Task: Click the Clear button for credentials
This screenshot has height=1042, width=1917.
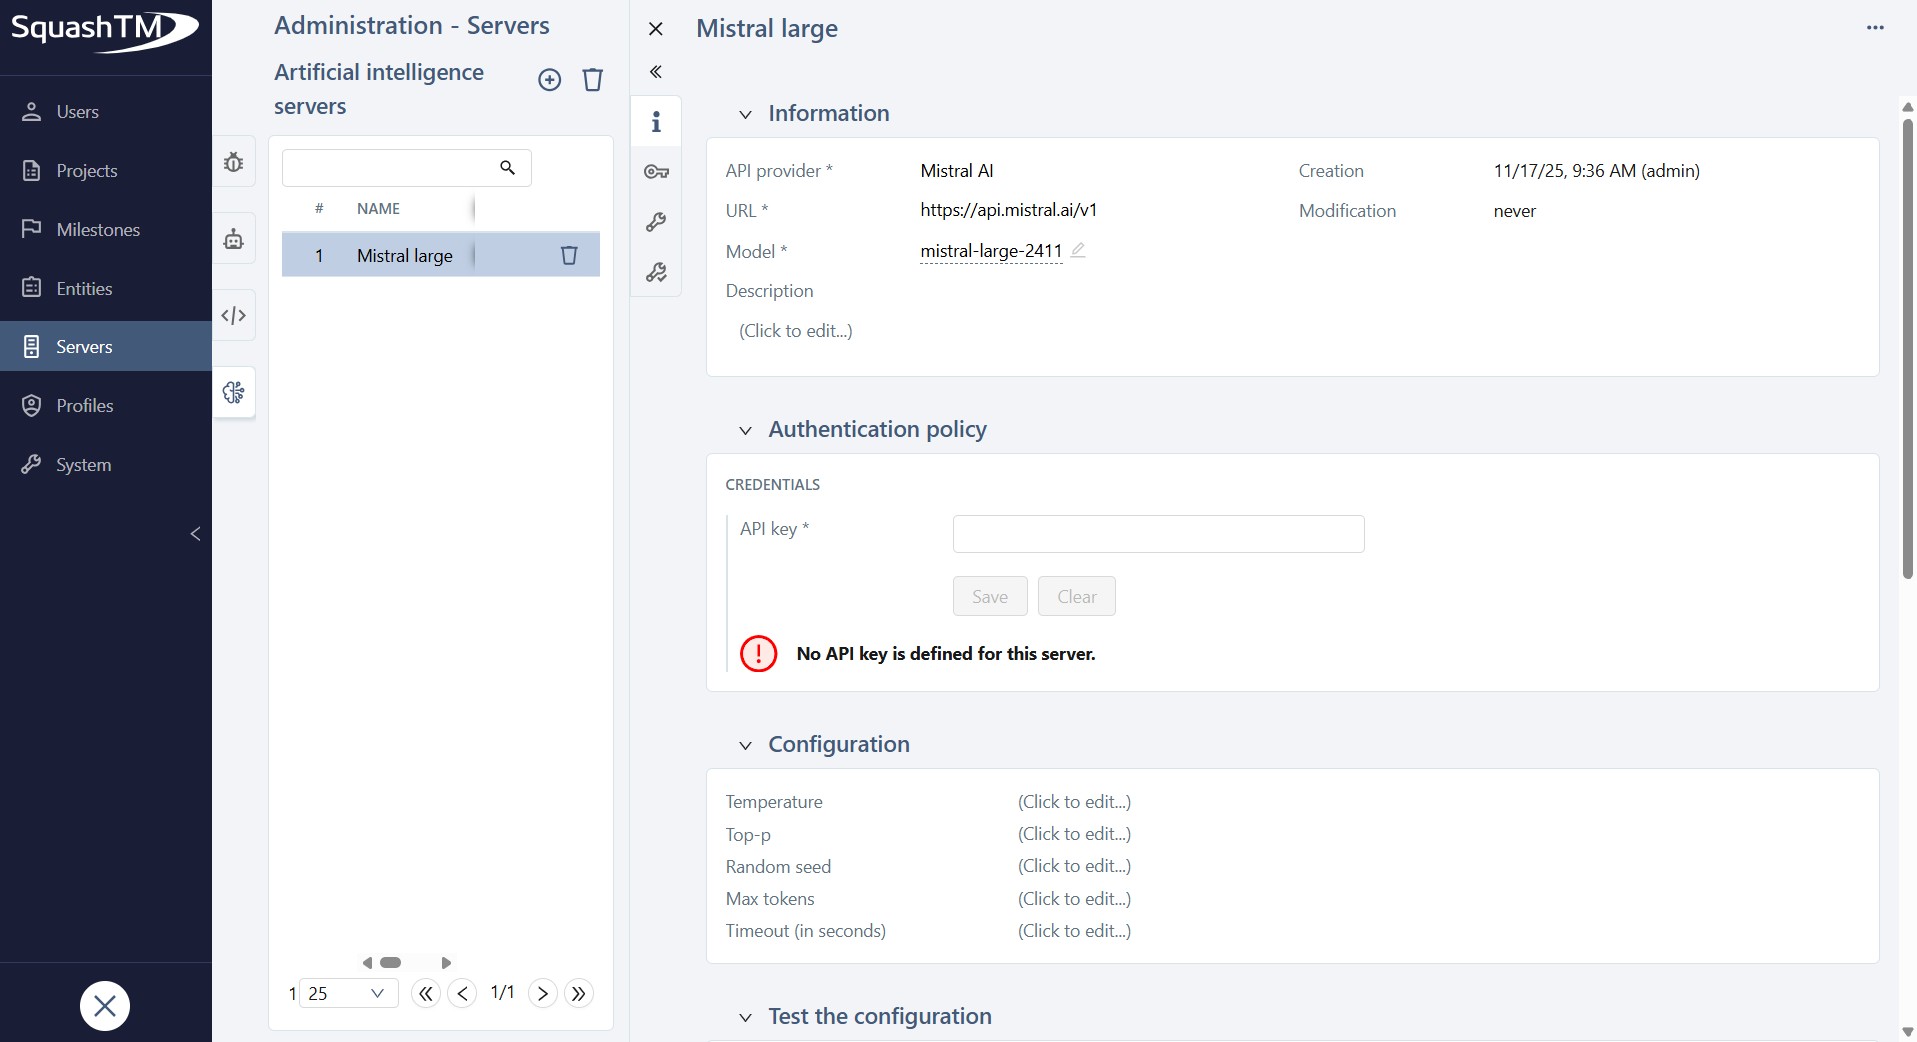Action: coord(1075,596)
